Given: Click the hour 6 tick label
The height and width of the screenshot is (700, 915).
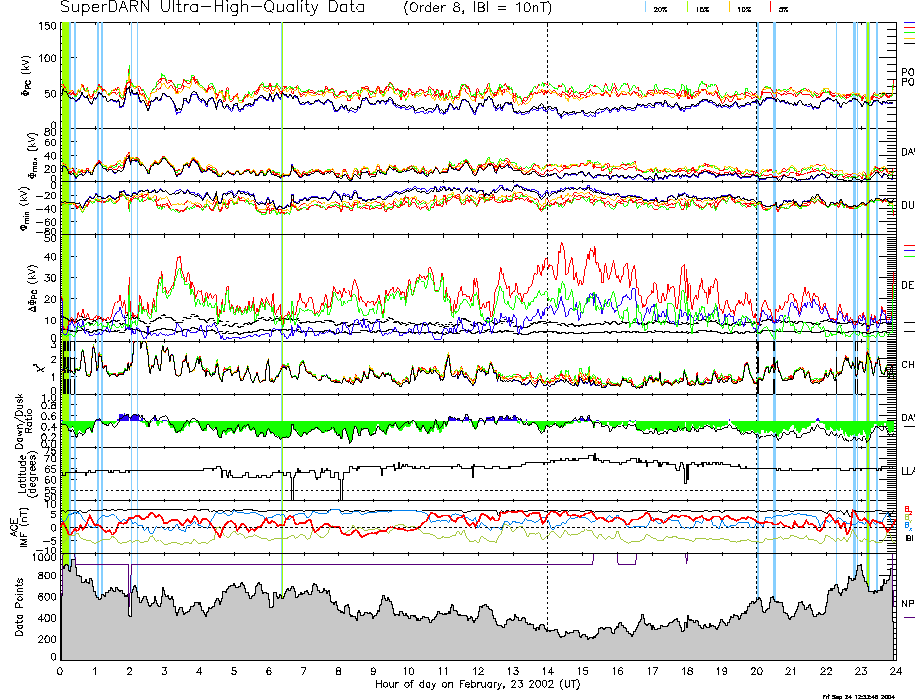Looking at the screenshot, I should [x=269, y=671].
